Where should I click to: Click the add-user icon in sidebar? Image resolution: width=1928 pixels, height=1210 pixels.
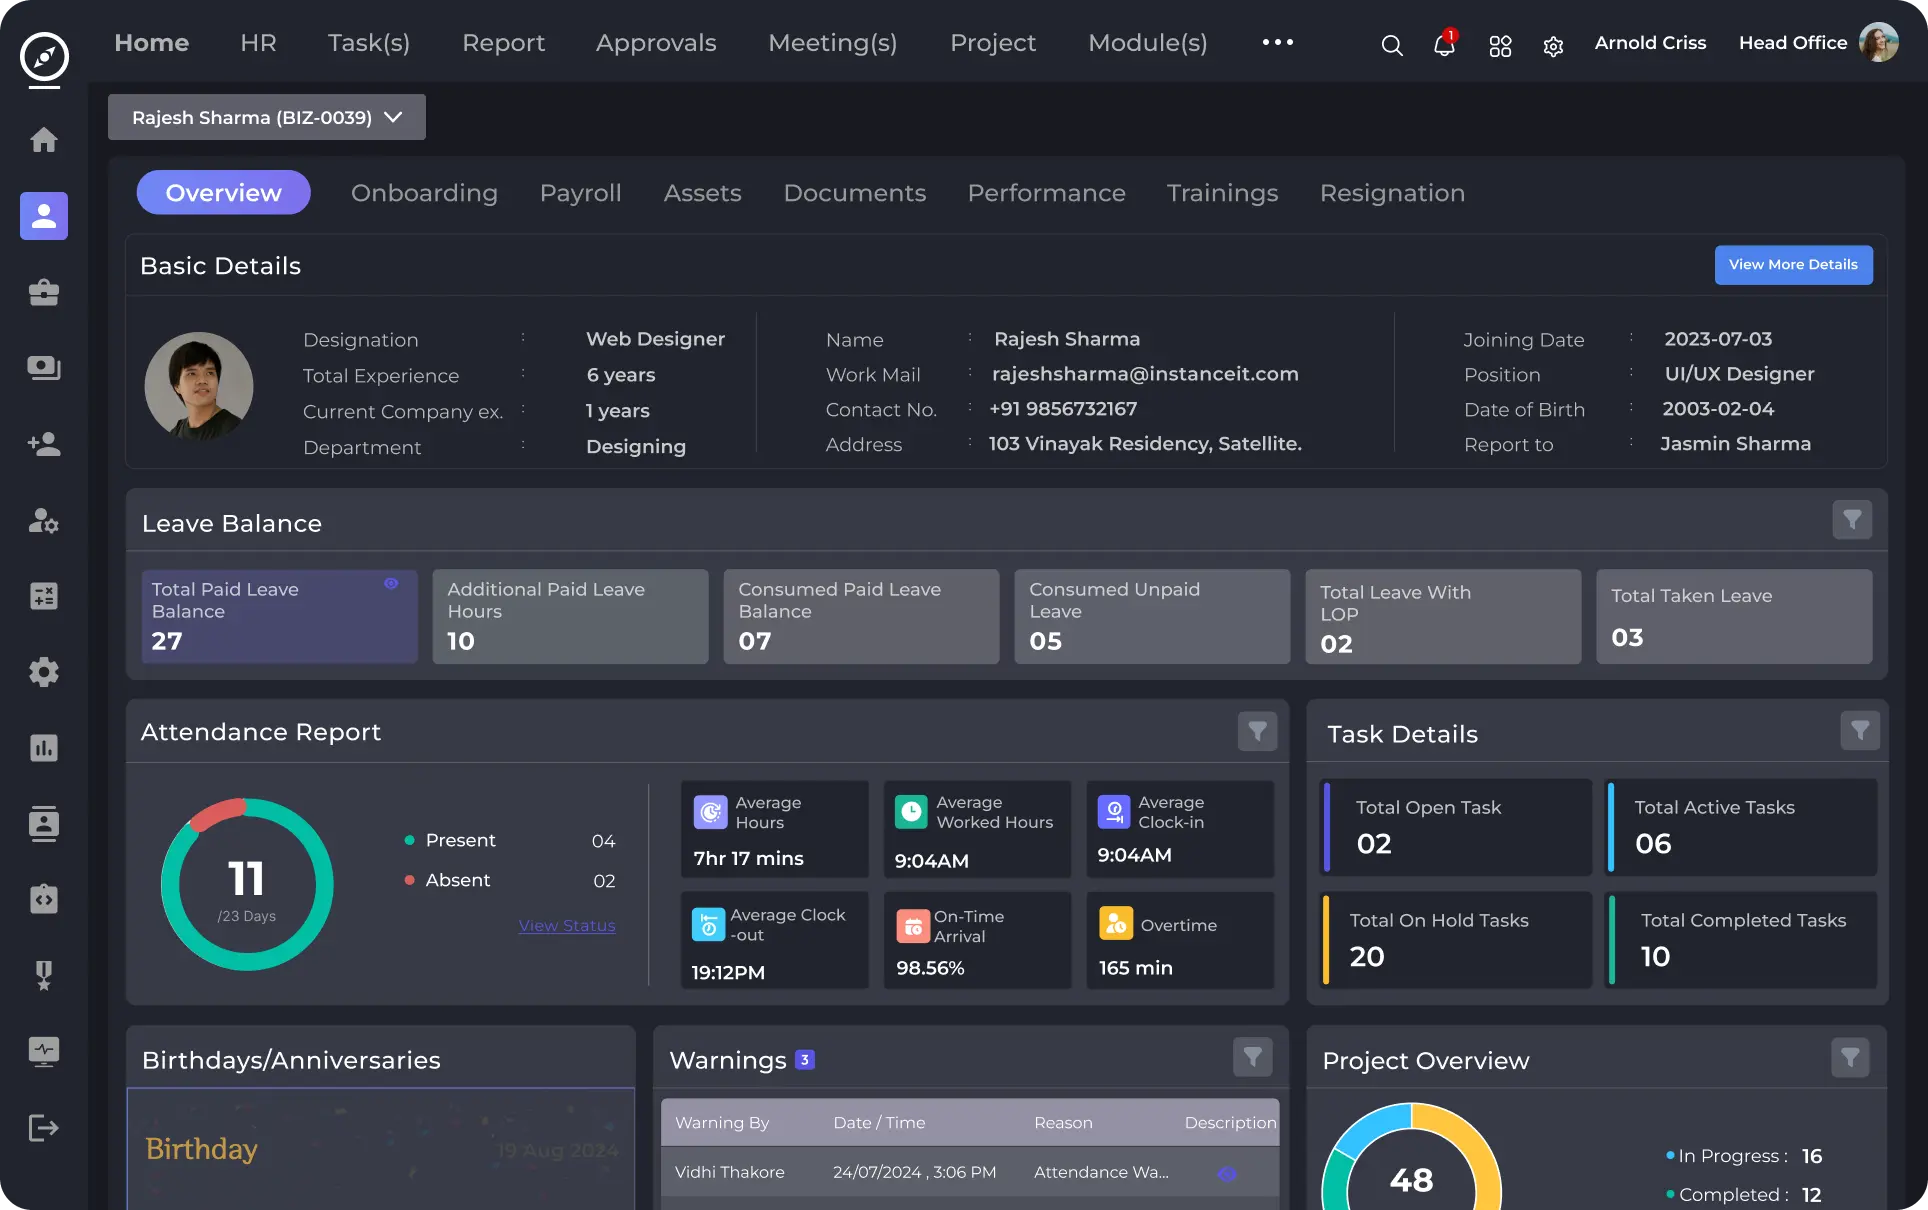44,444
